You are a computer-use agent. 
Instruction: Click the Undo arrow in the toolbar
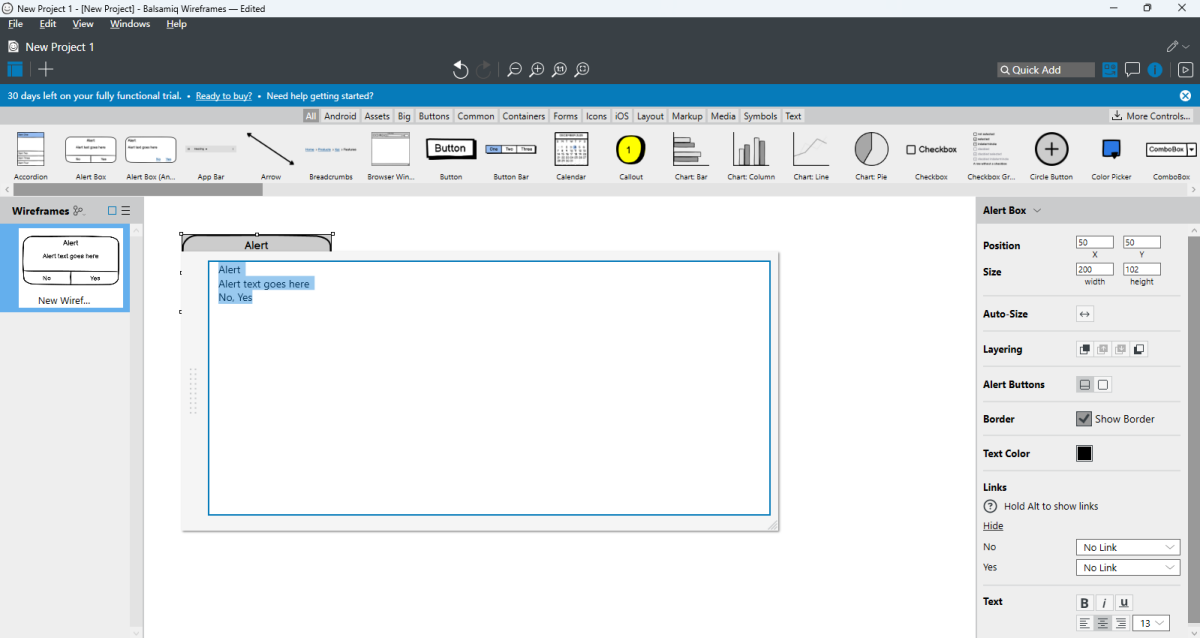click(460, 69)
